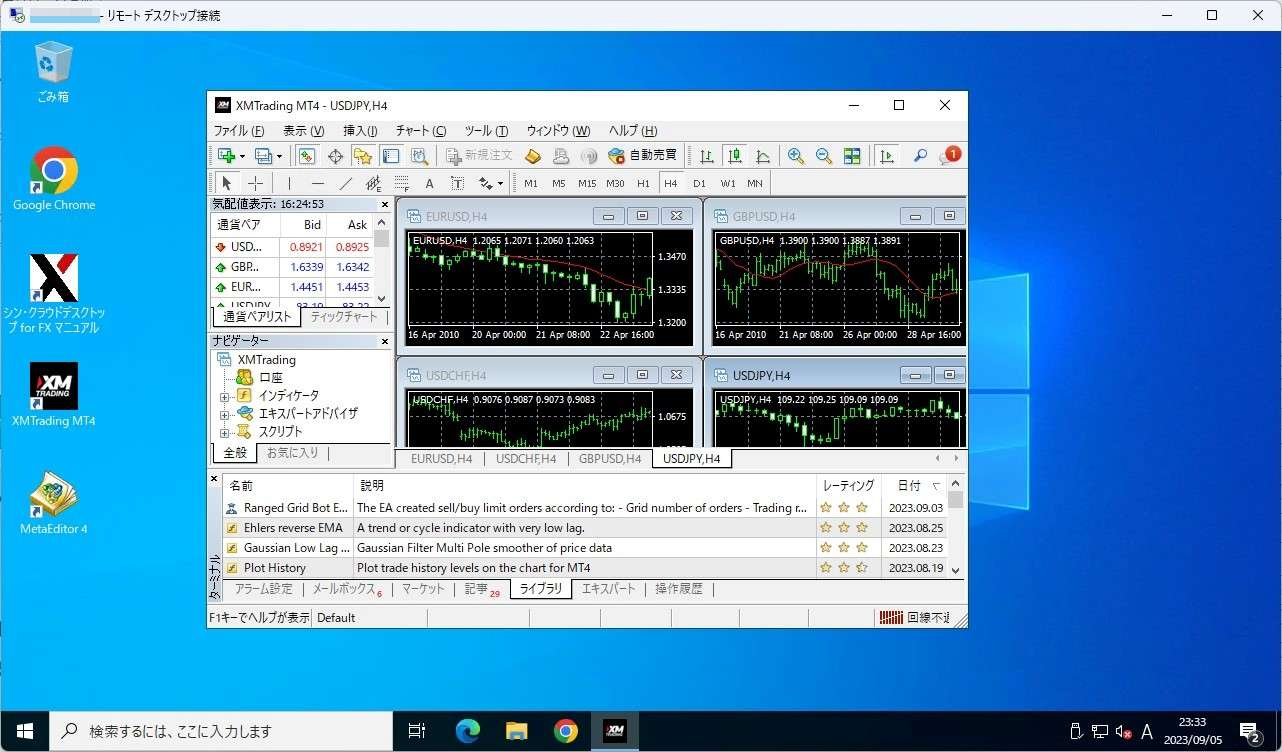The height and width of the screenshot is (752, 1282).
Task: Select the text label T tool
Action: [457, 183]
